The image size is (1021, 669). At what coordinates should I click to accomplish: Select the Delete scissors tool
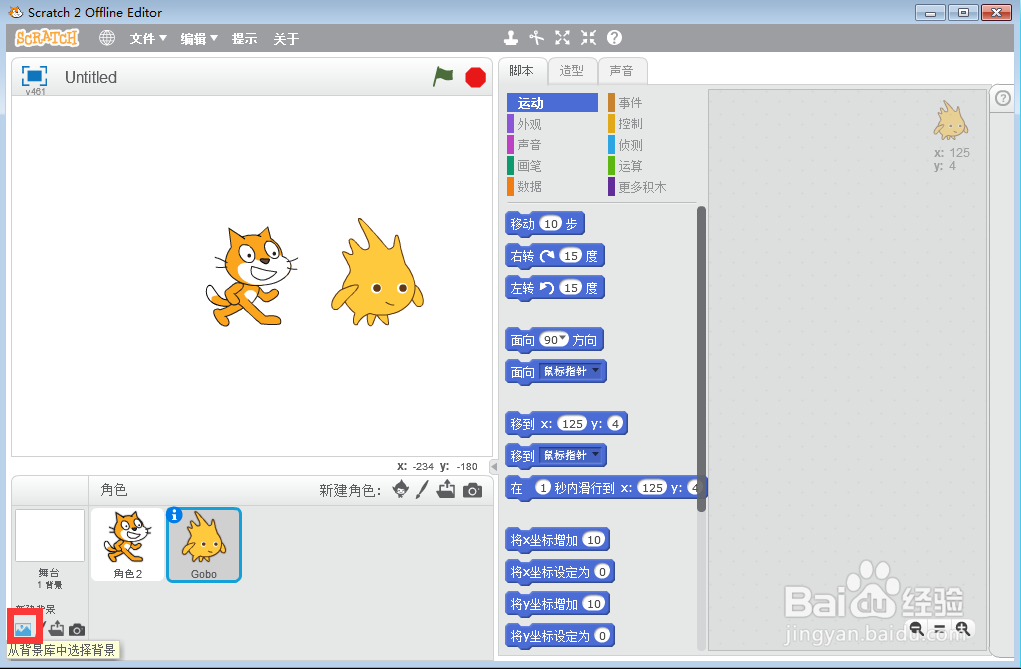537,38
